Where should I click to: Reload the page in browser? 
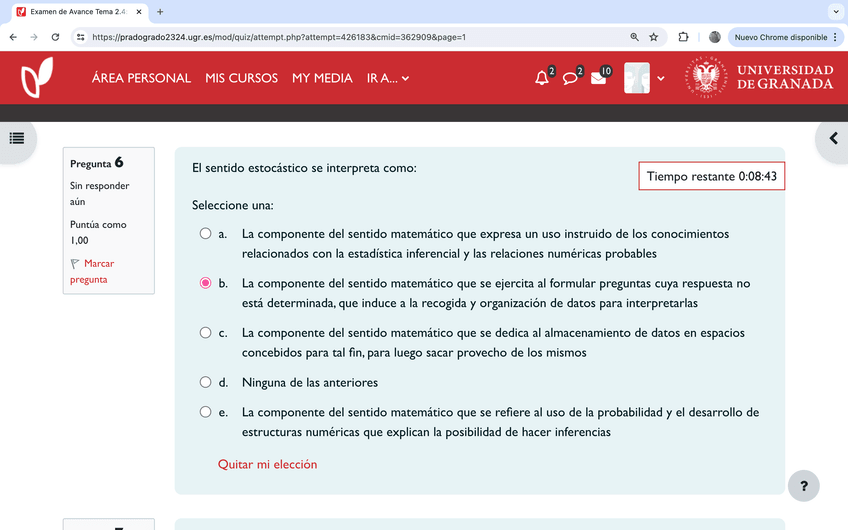[x=55, y=37]
